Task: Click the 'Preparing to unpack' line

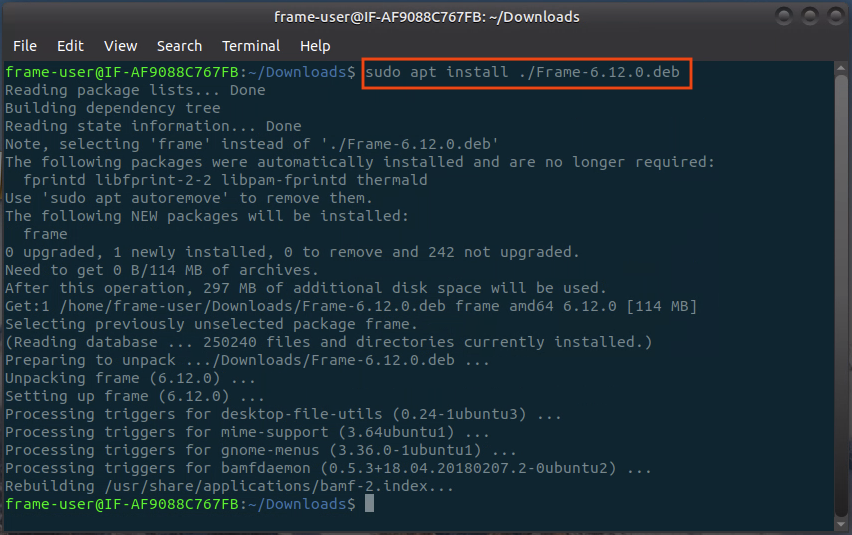Action: [x=247, y=360]
